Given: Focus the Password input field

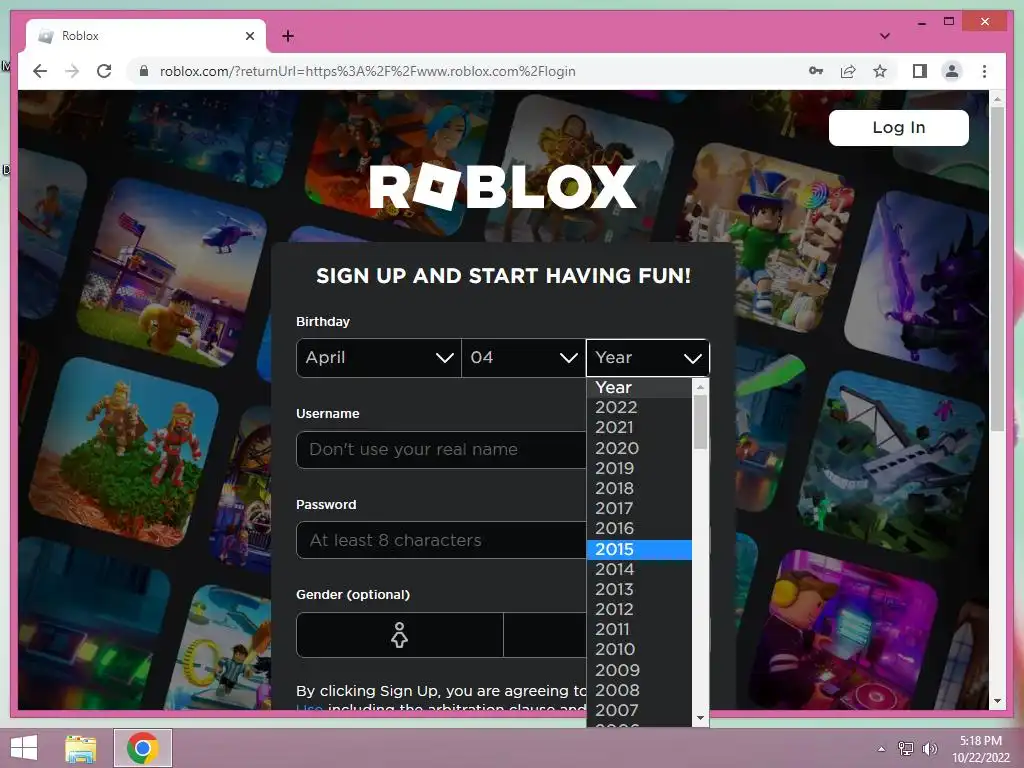Looking at the screenshot, I should click(x=441, y=540).
